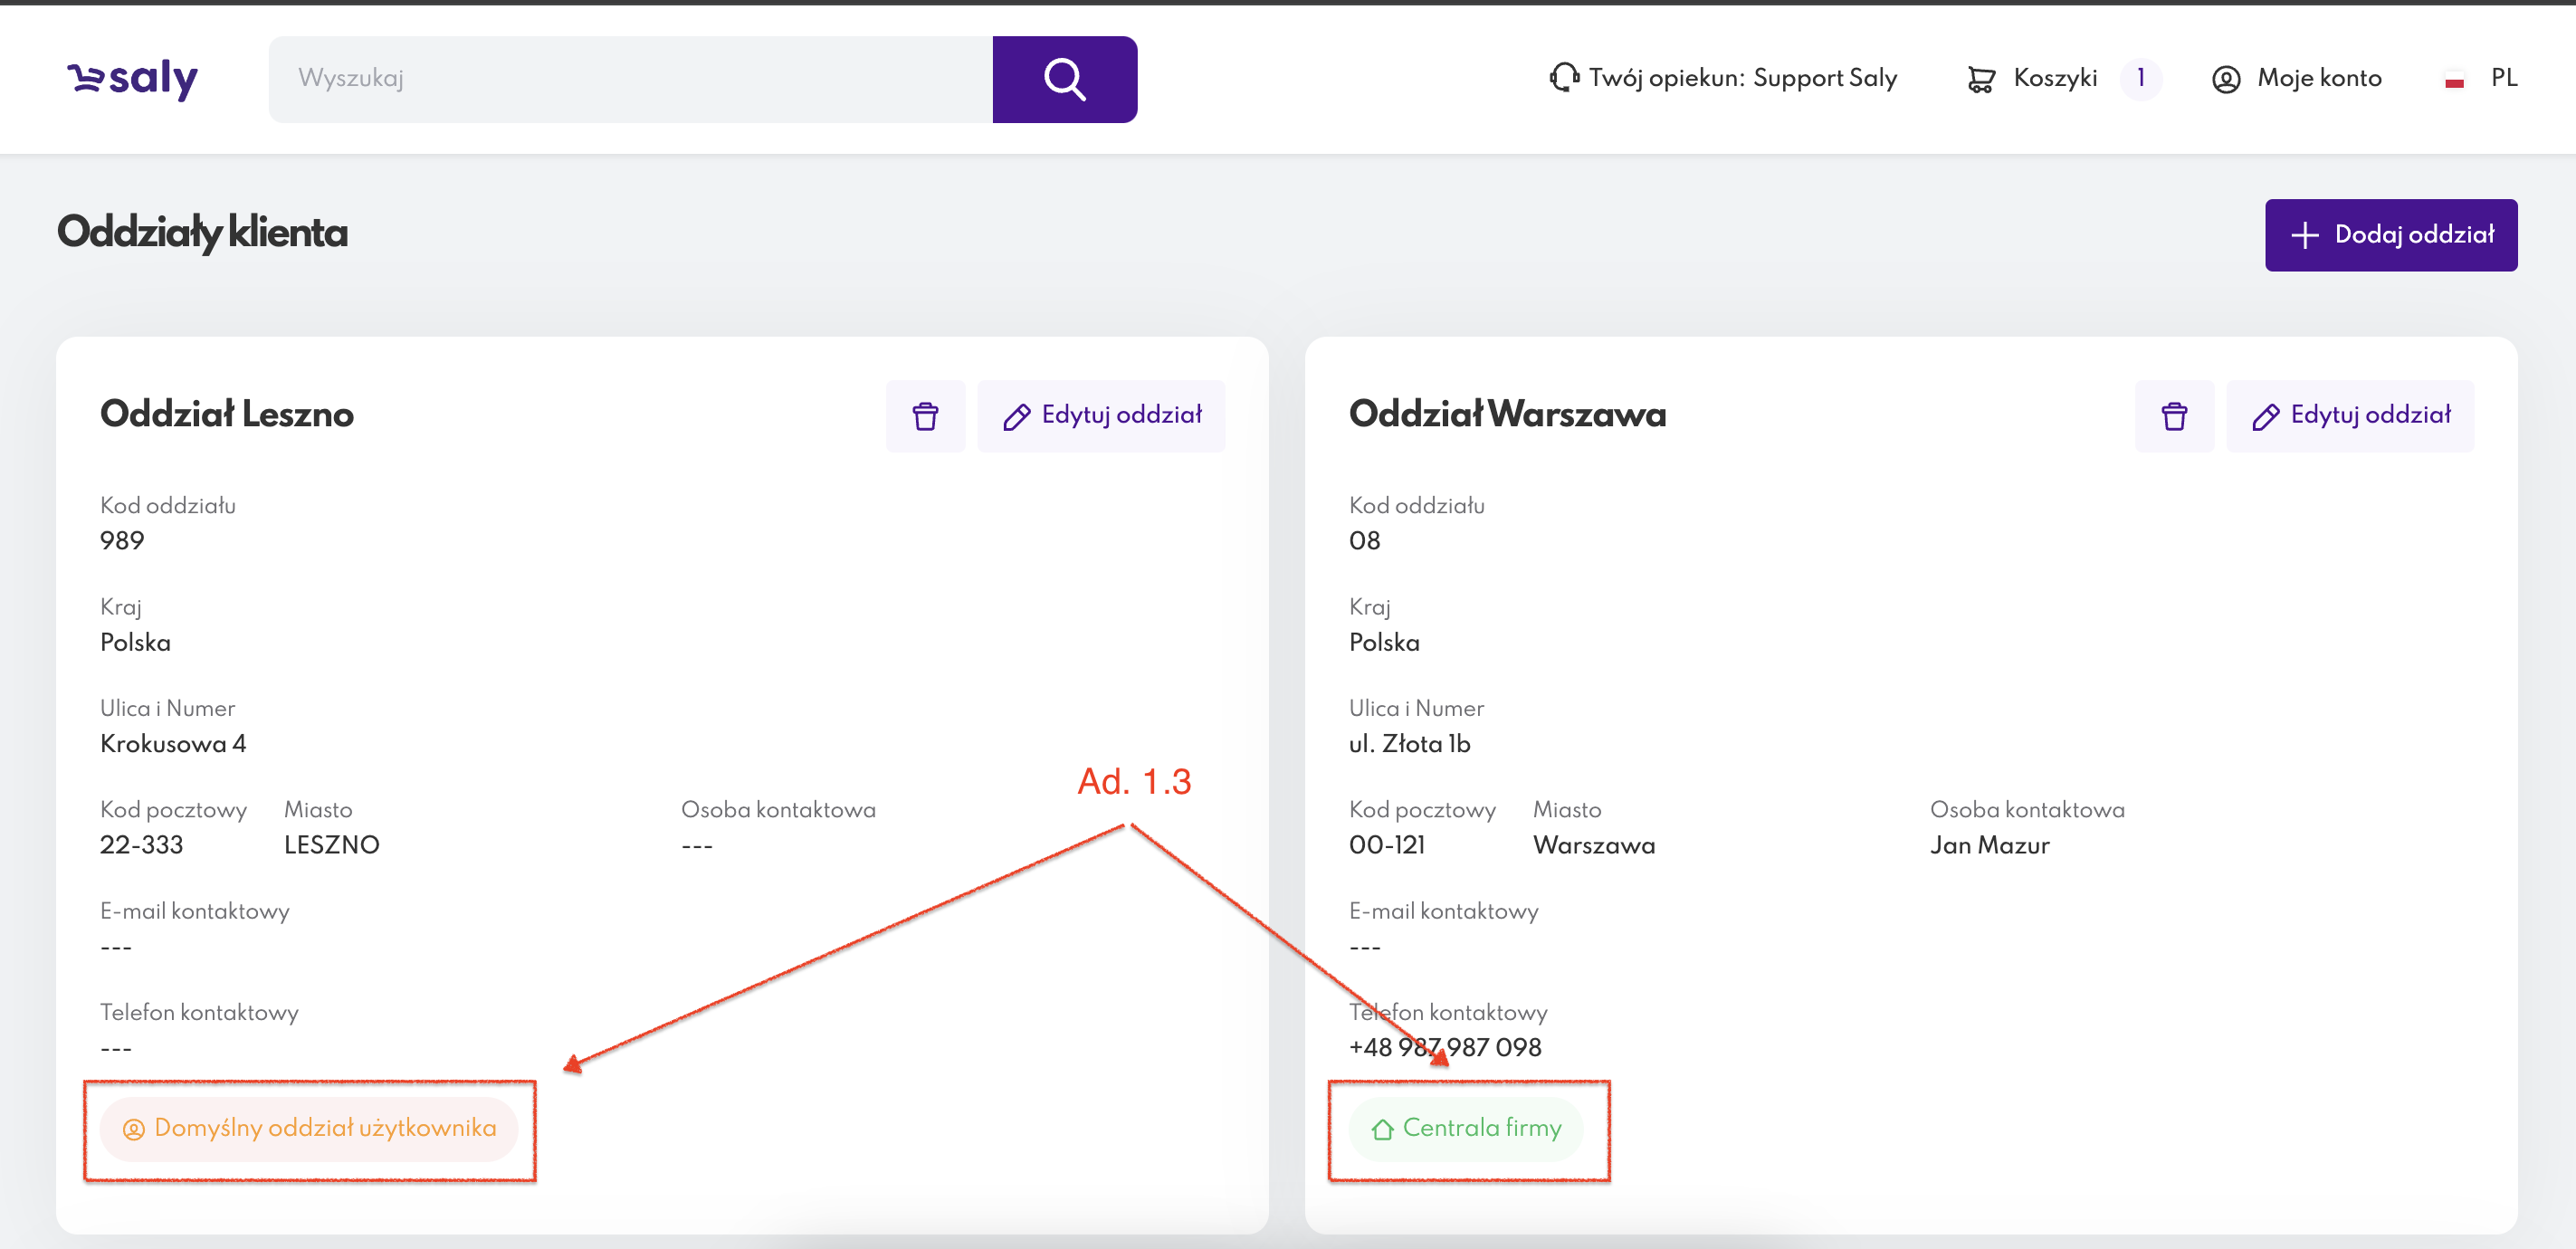This screenshot has width=2576, height=1249.
Task: Click the shopping cart icon
Action: (1980, 79)
